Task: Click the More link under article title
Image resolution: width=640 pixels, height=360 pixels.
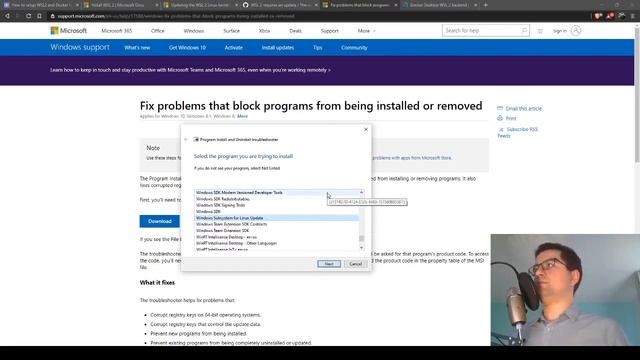Action: click(242, 116)
